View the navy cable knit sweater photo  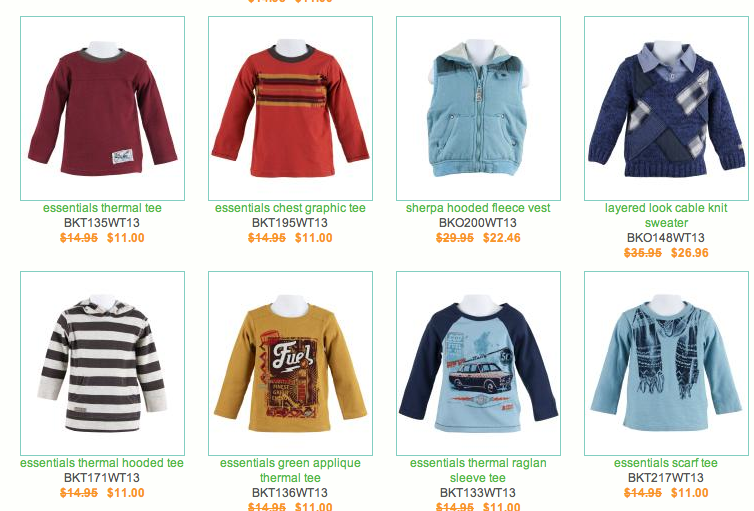pos(666,109)
